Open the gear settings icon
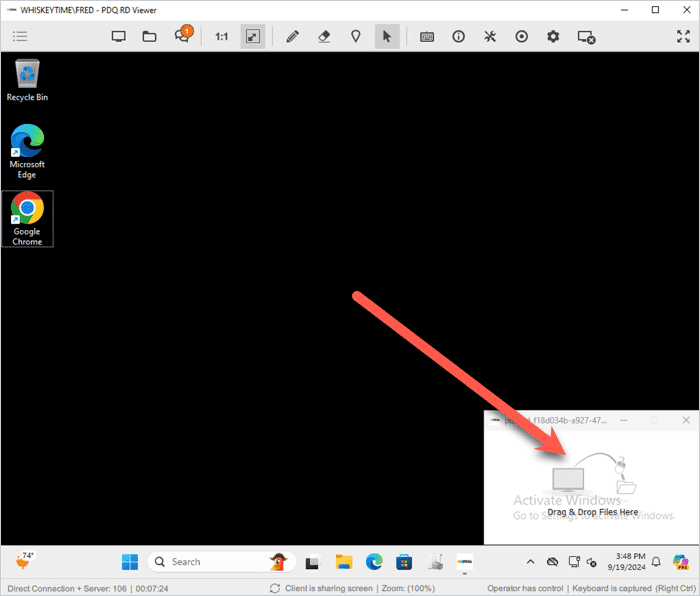The height and width of the screenshot is (596, 700). pos(553,36)
